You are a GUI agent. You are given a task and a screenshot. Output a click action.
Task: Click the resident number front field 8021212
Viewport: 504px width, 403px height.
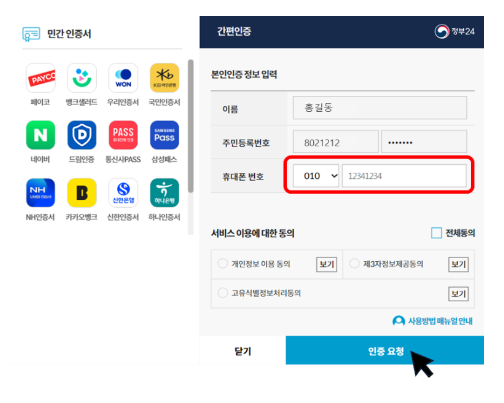pyautogui.click(x=336, y=142)
